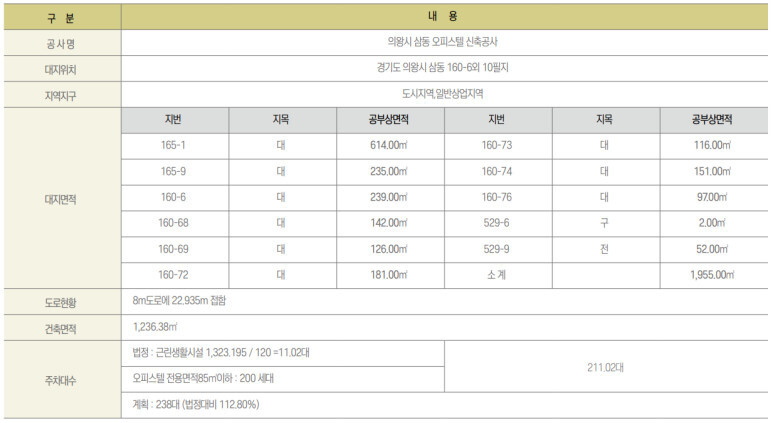Screen dimensions: 773x423
Task: Click the 내 용 header cell
Action: 444,17
